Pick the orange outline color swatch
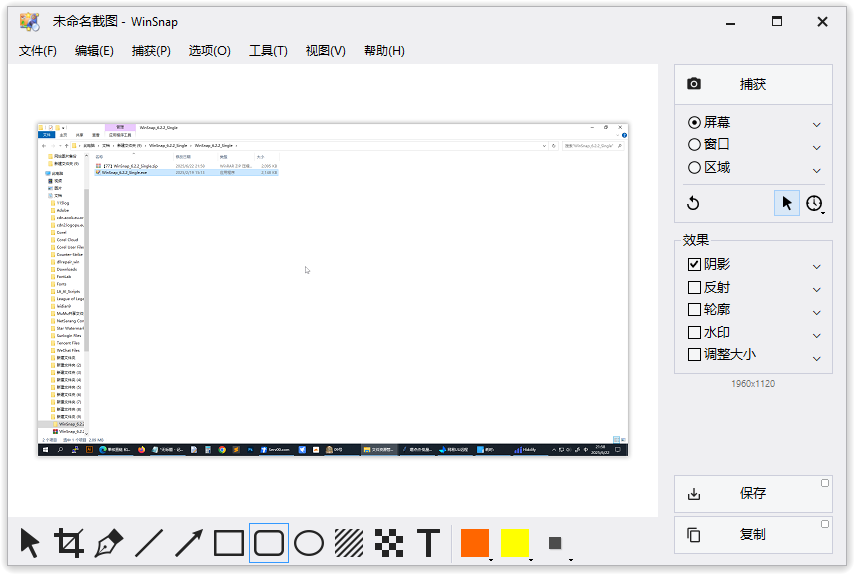 (474, 543)
